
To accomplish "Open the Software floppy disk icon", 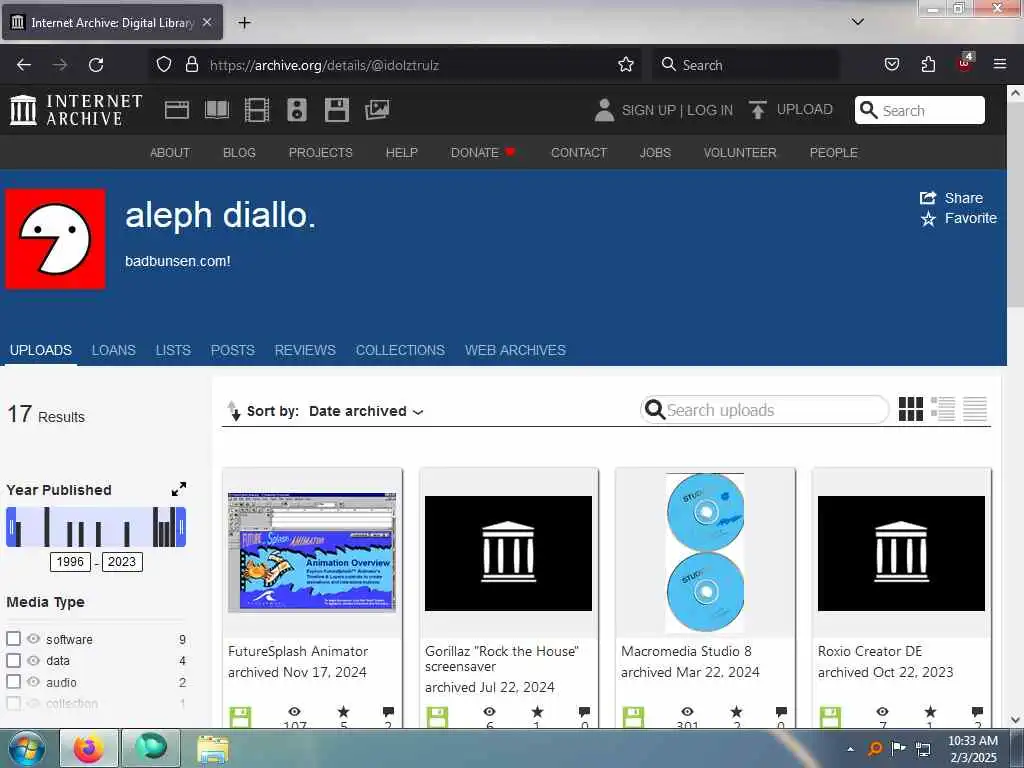I will point(336,110).
